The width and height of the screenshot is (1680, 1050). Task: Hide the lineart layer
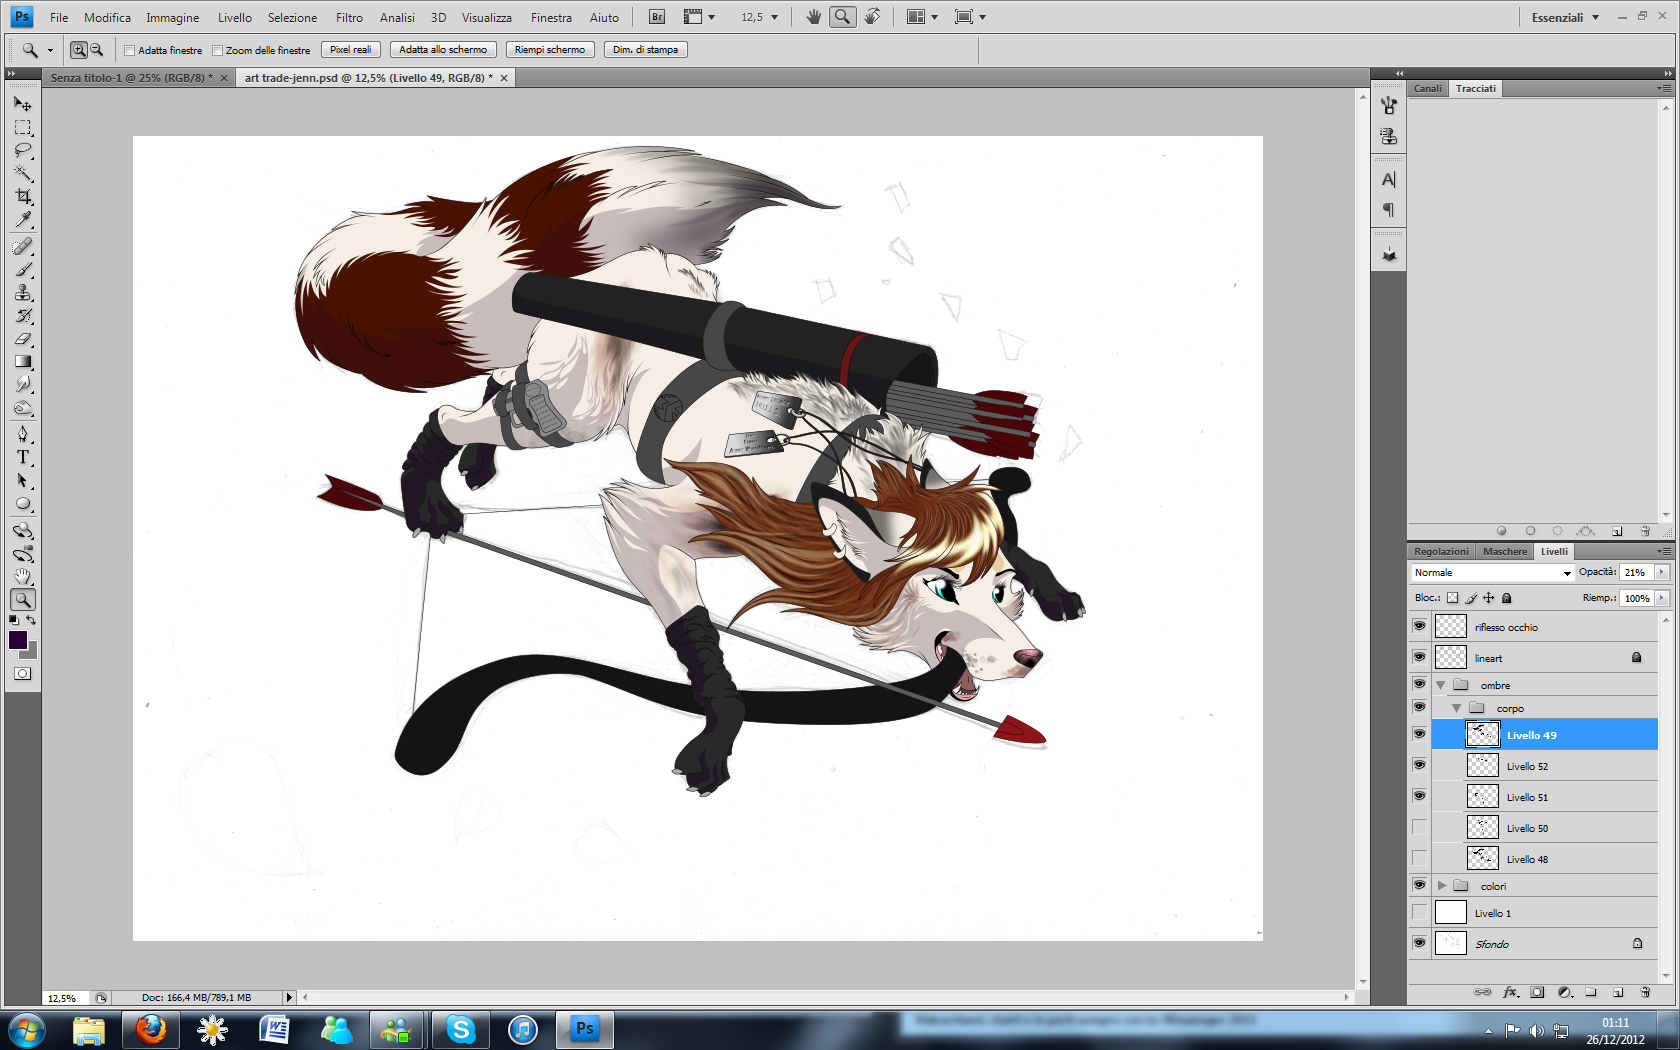tap(1419, 657)
